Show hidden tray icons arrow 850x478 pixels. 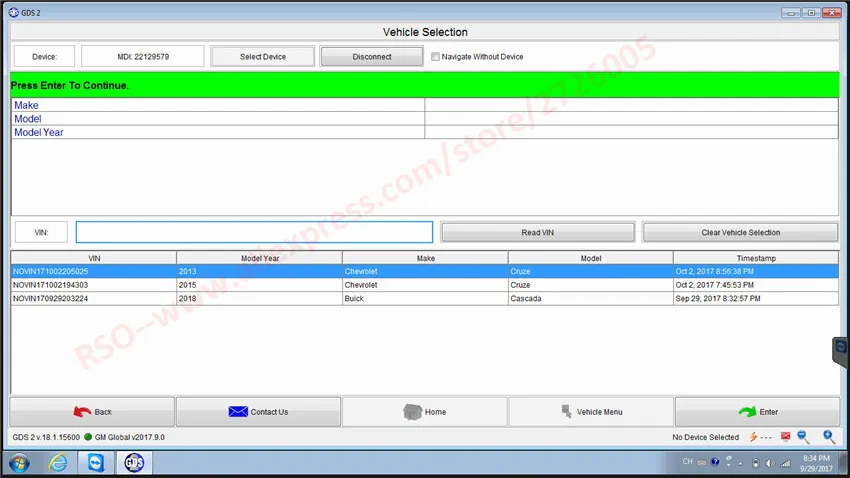pos(740,463)
